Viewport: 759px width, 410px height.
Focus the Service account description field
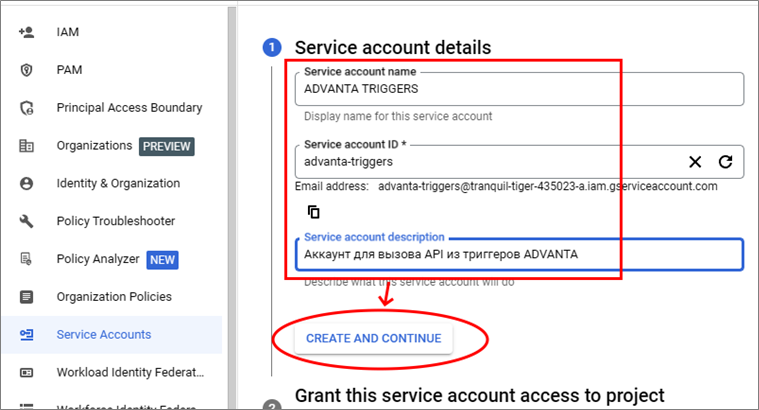pos(519,254)
